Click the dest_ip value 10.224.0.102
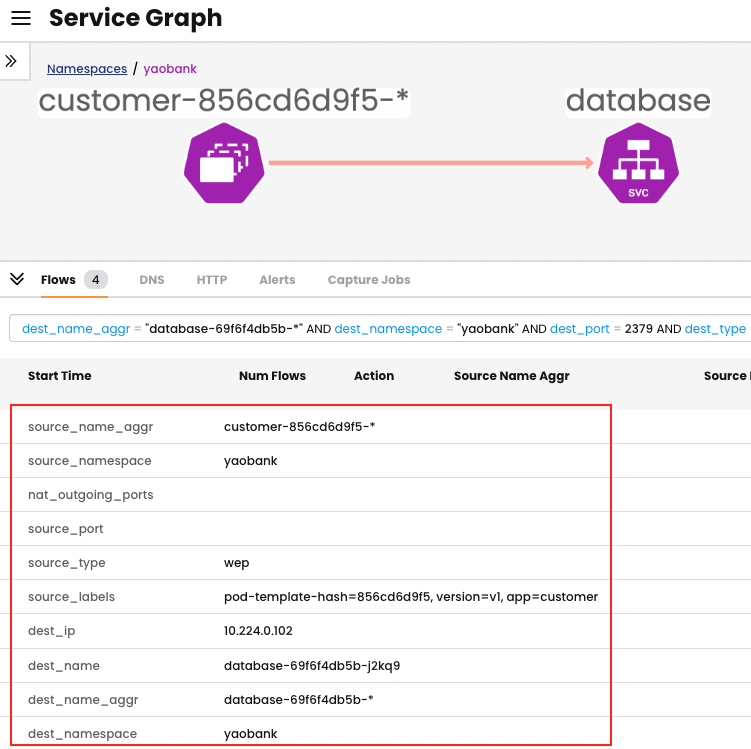This screenshot has height=749, width=751. [258, 631]
